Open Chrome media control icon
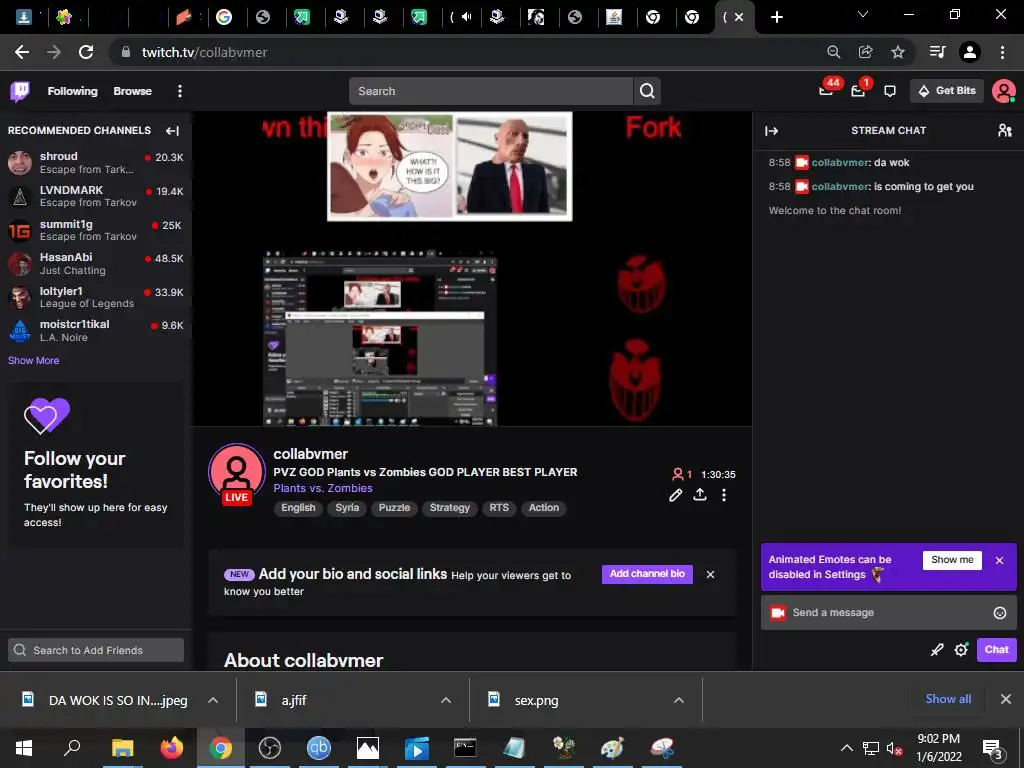The height and width of the screenshot is (768, 1024). (937, 52)
